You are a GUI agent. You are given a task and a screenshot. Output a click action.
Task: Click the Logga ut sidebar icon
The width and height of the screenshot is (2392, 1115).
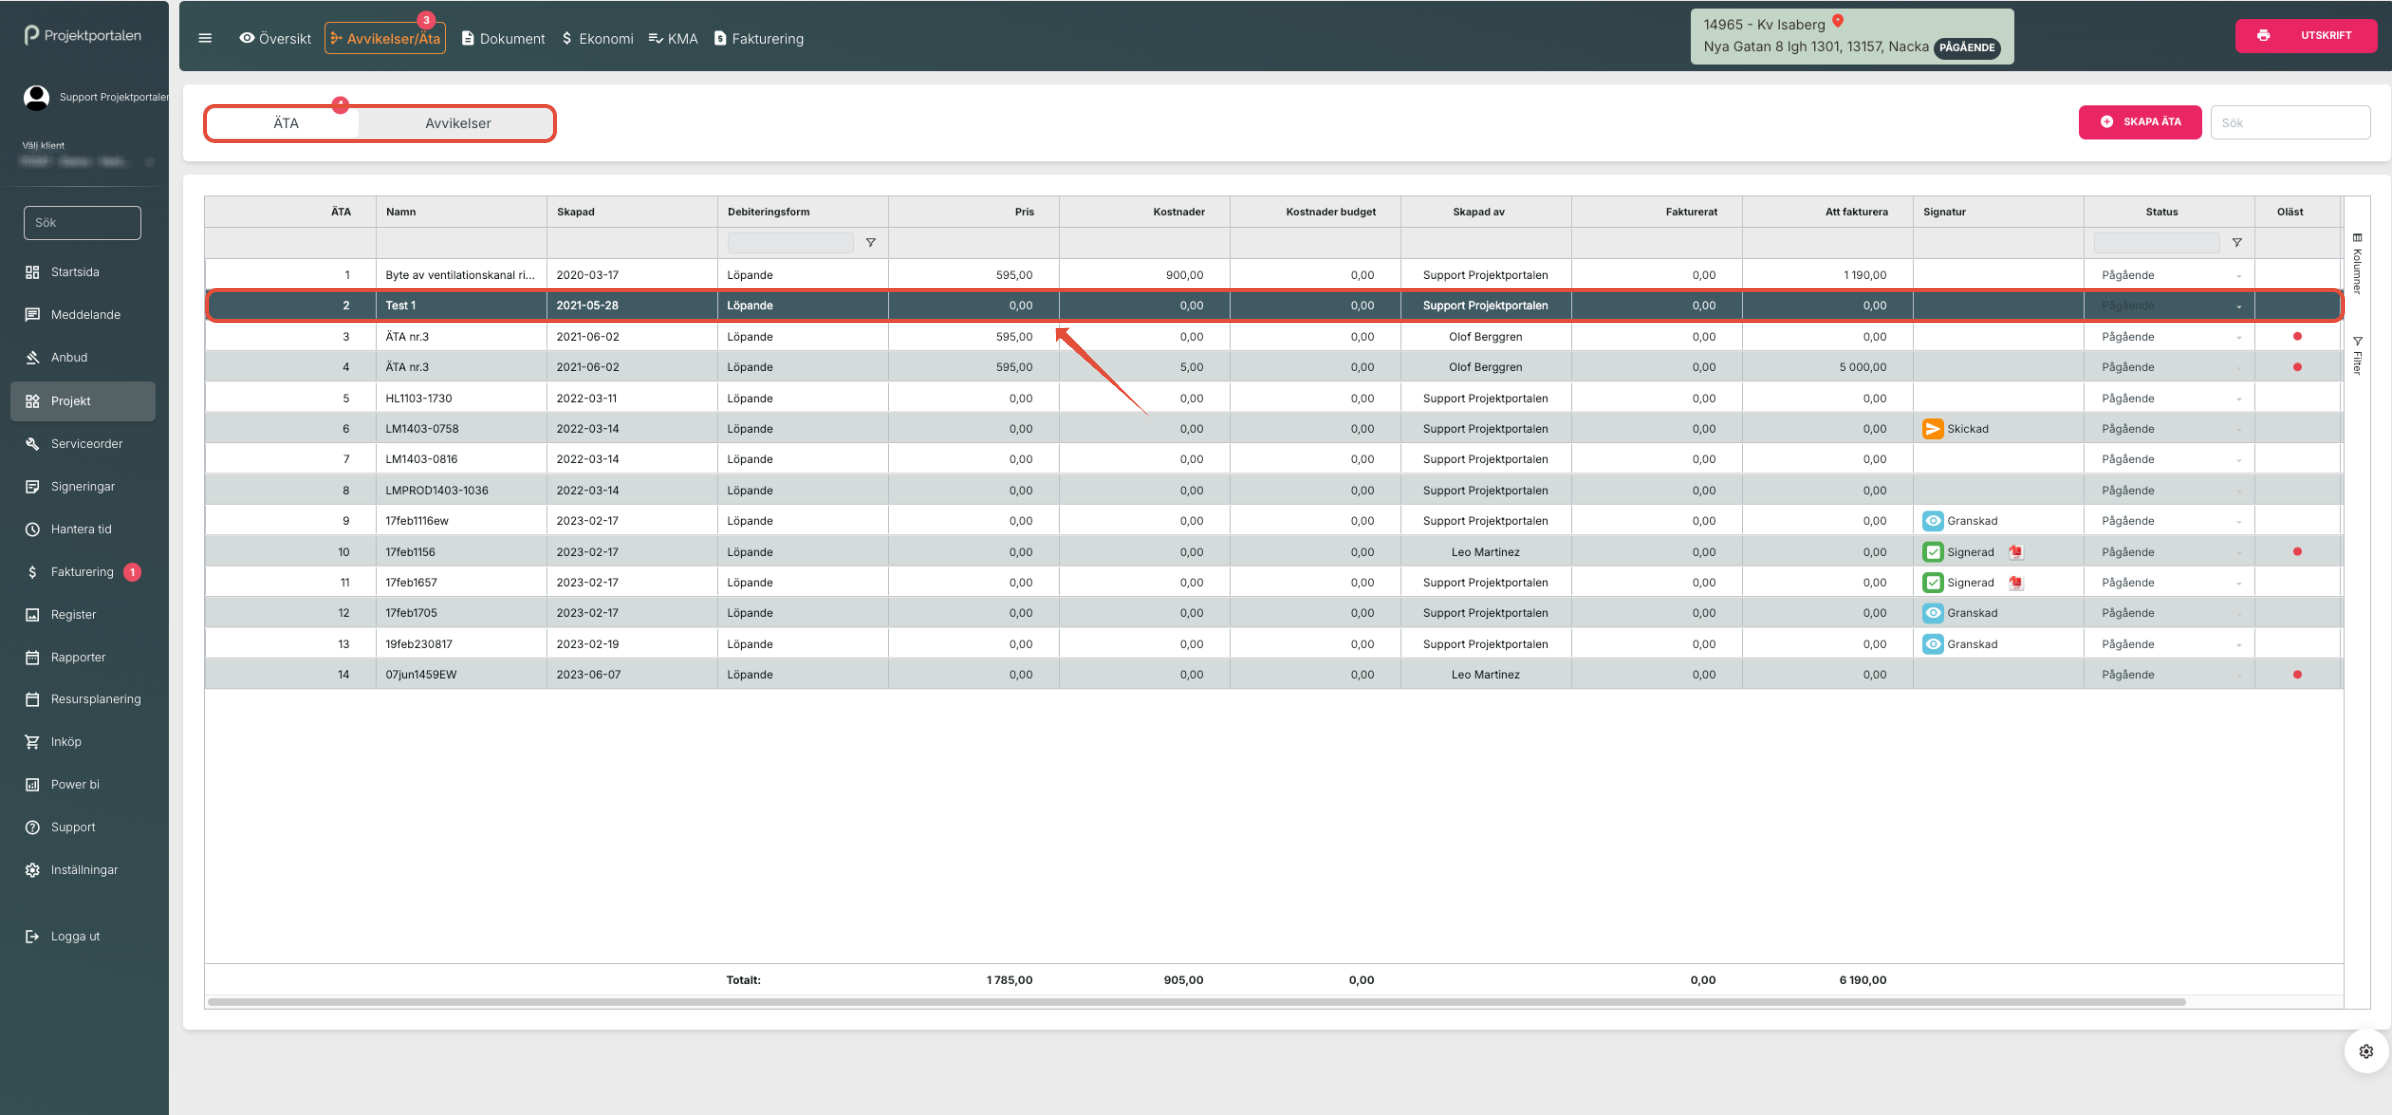pos(32,936)
